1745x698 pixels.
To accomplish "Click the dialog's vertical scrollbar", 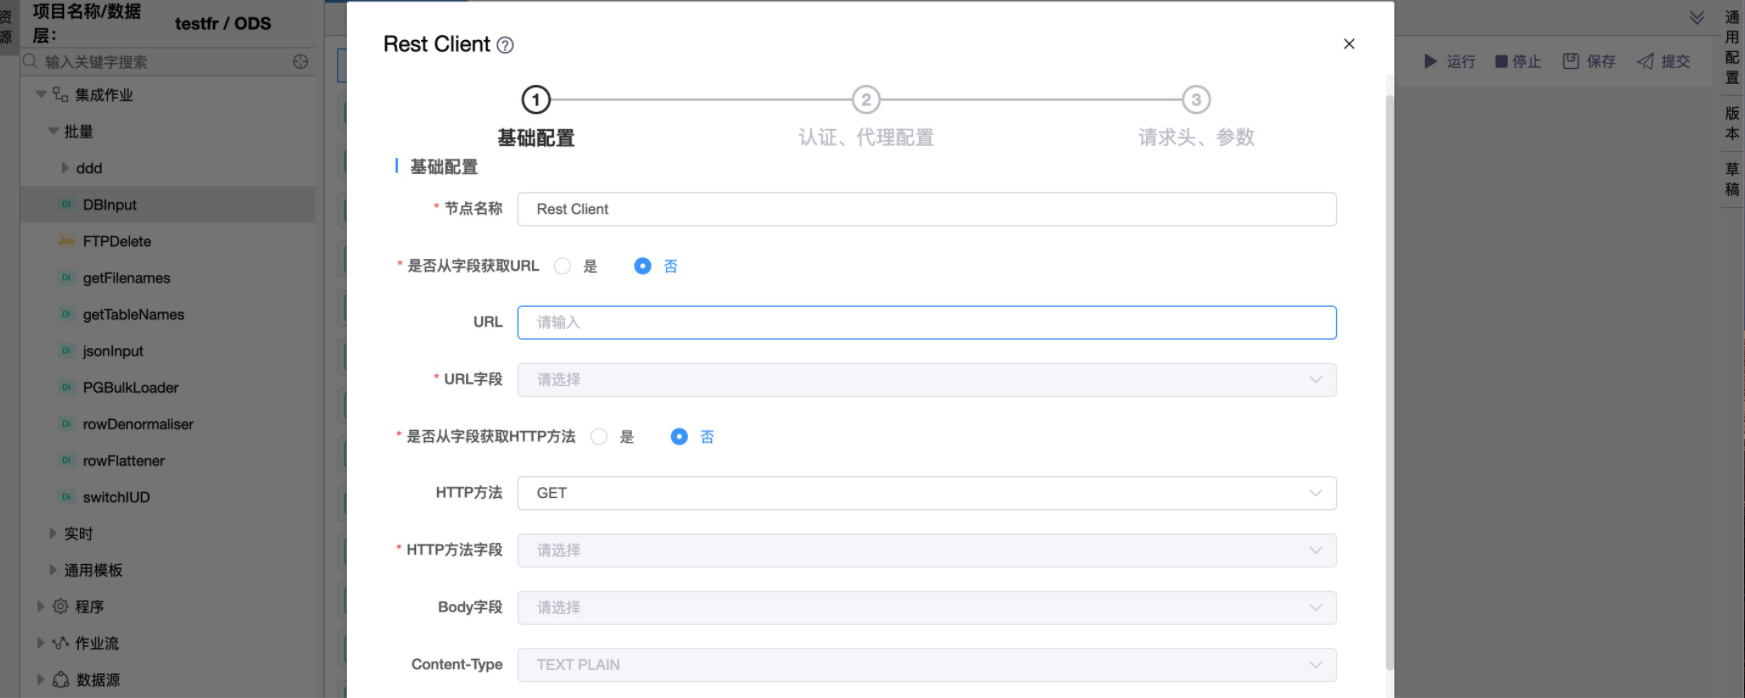I will click(1389, 380).
